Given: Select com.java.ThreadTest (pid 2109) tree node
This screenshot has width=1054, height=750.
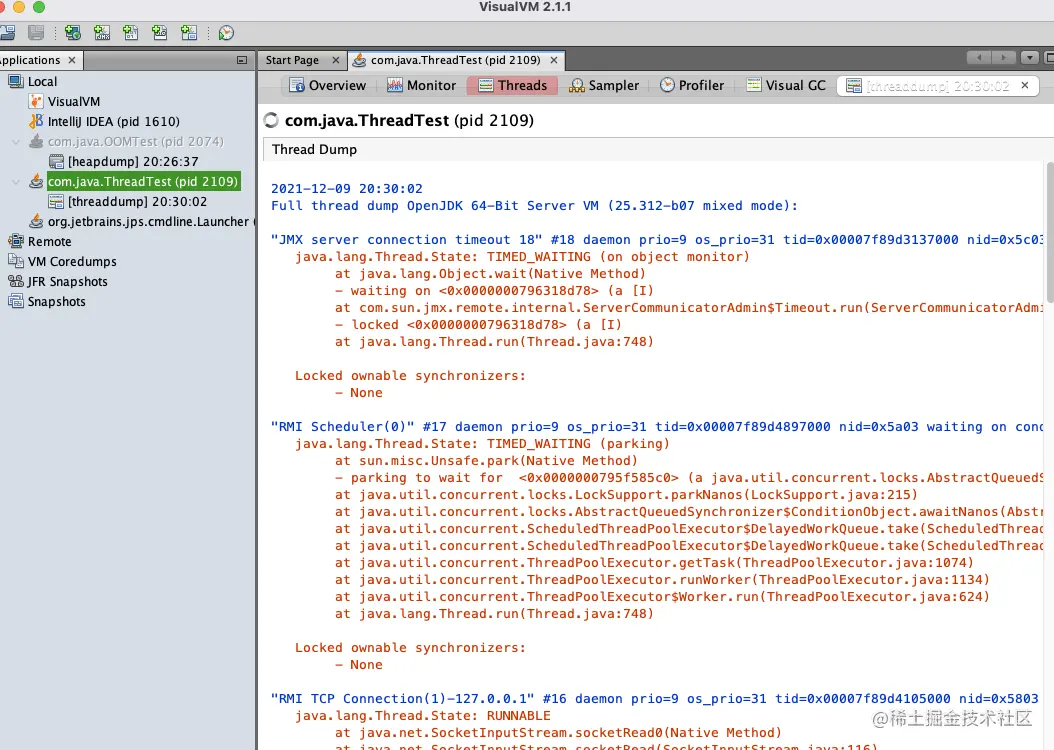Looking at the screenshot, I should [143, 181].
